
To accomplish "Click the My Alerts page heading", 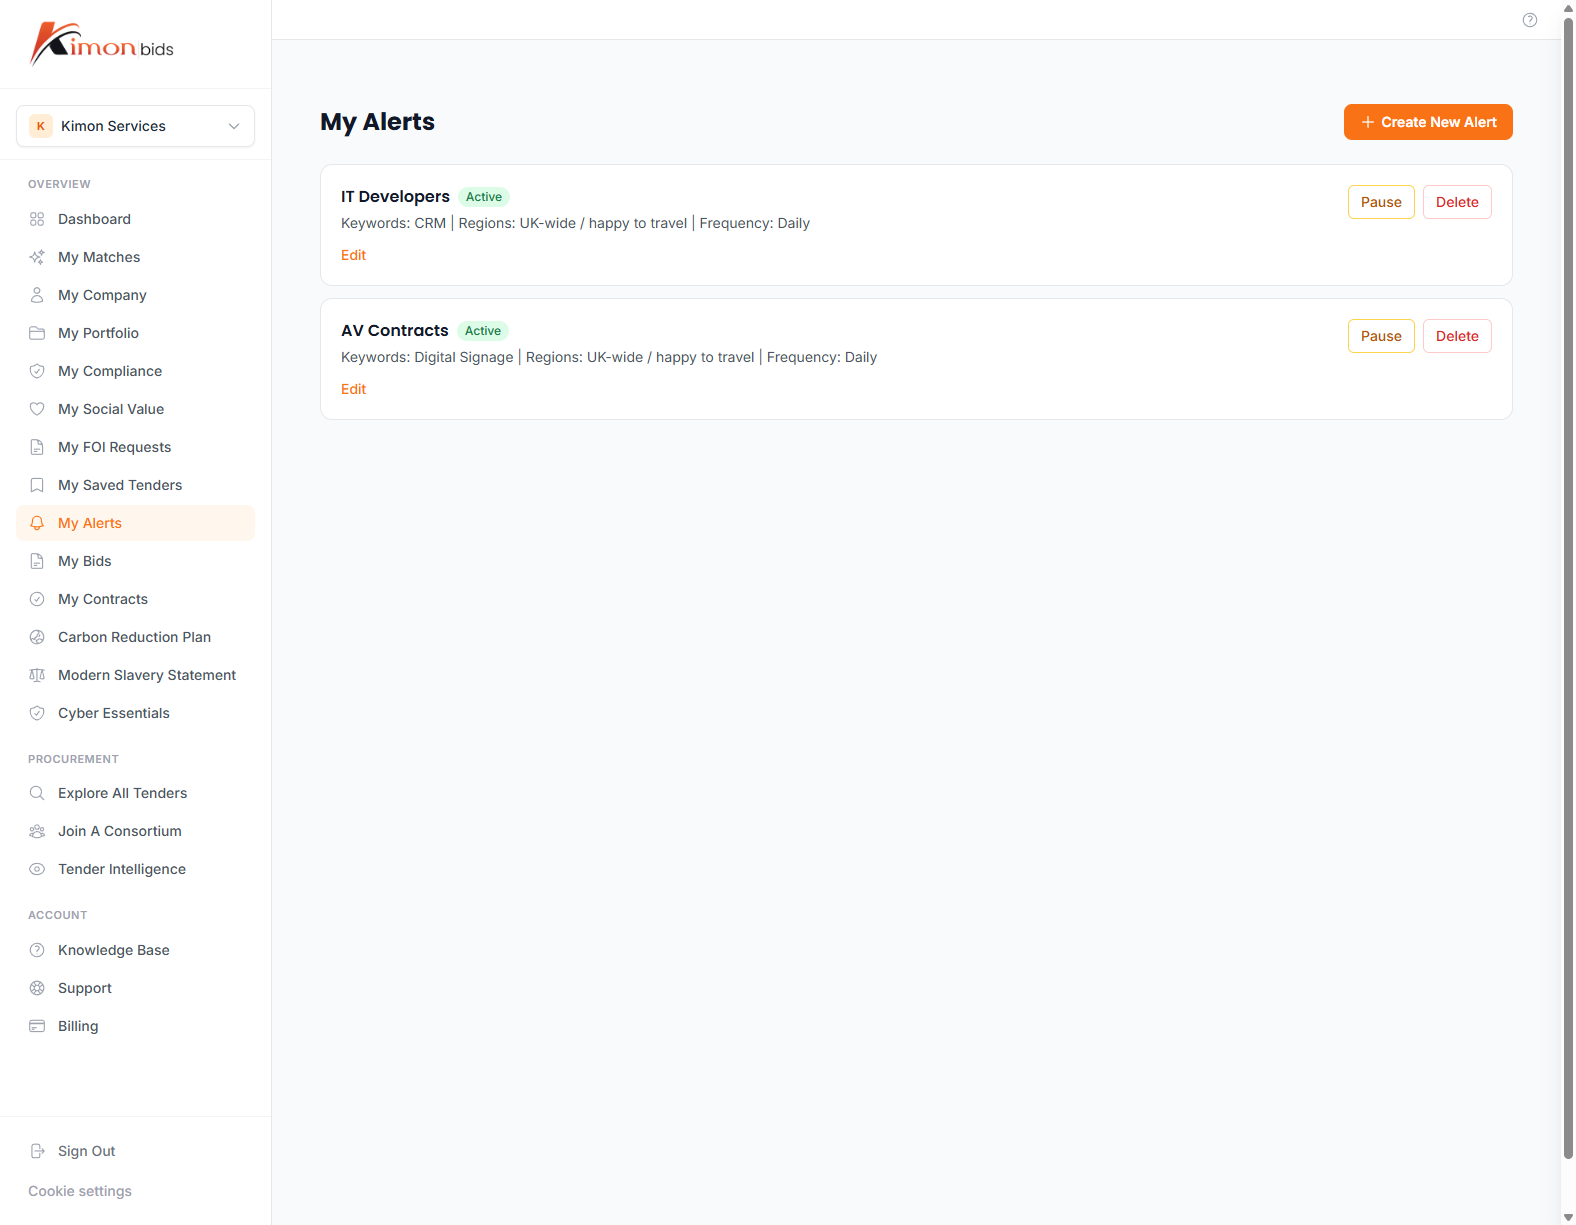I will (377, 122).
